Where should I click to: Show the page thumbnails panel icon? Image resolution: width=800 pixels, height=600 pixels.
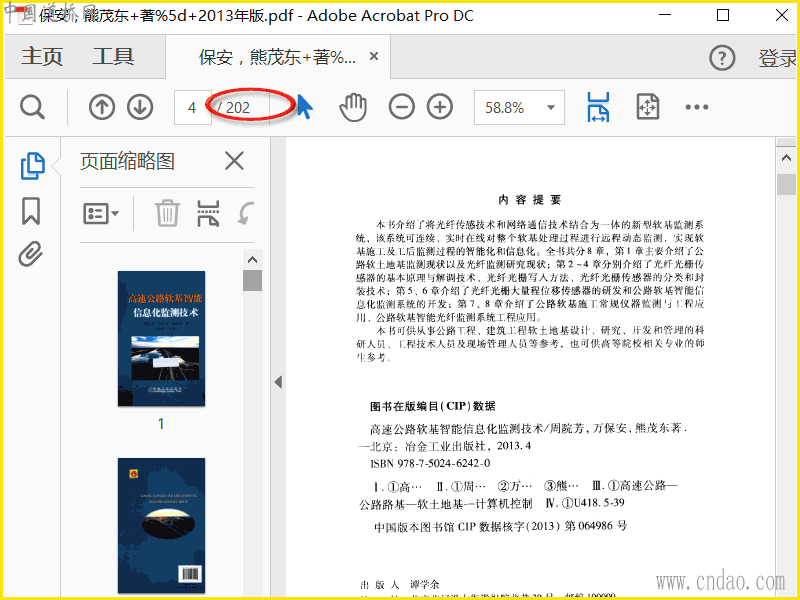[32, 166]
